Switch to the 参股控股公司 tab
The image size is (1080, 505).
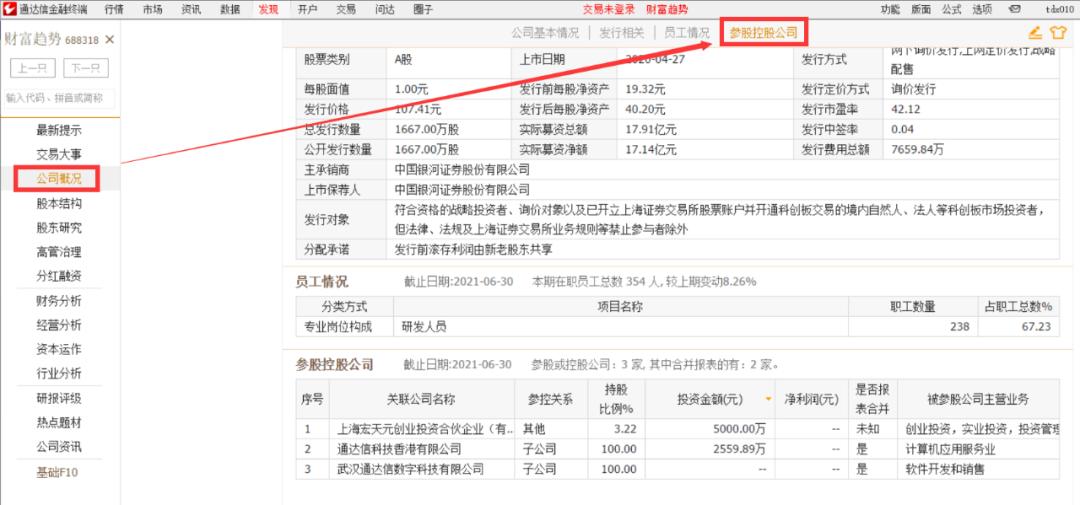[763, 32]
